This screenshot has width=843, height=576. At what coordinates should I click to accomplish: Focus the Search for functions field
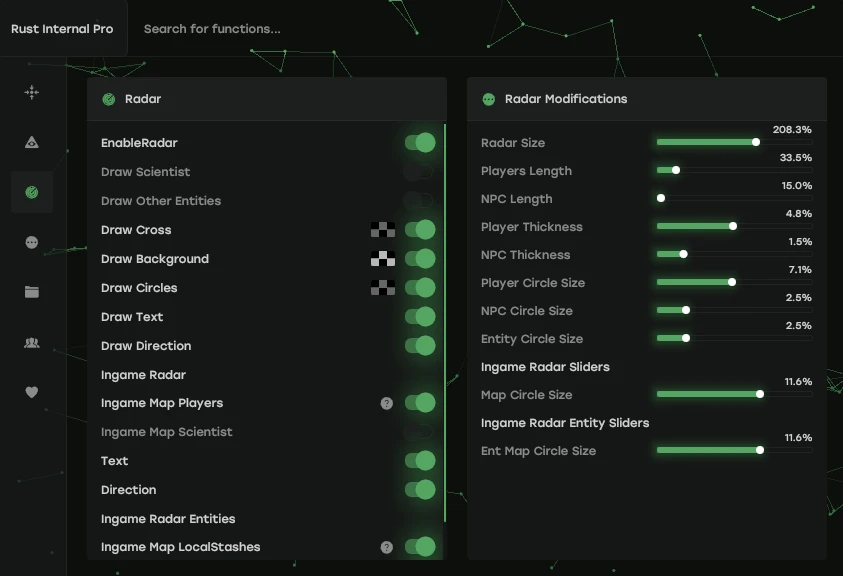tap(212, 29)
